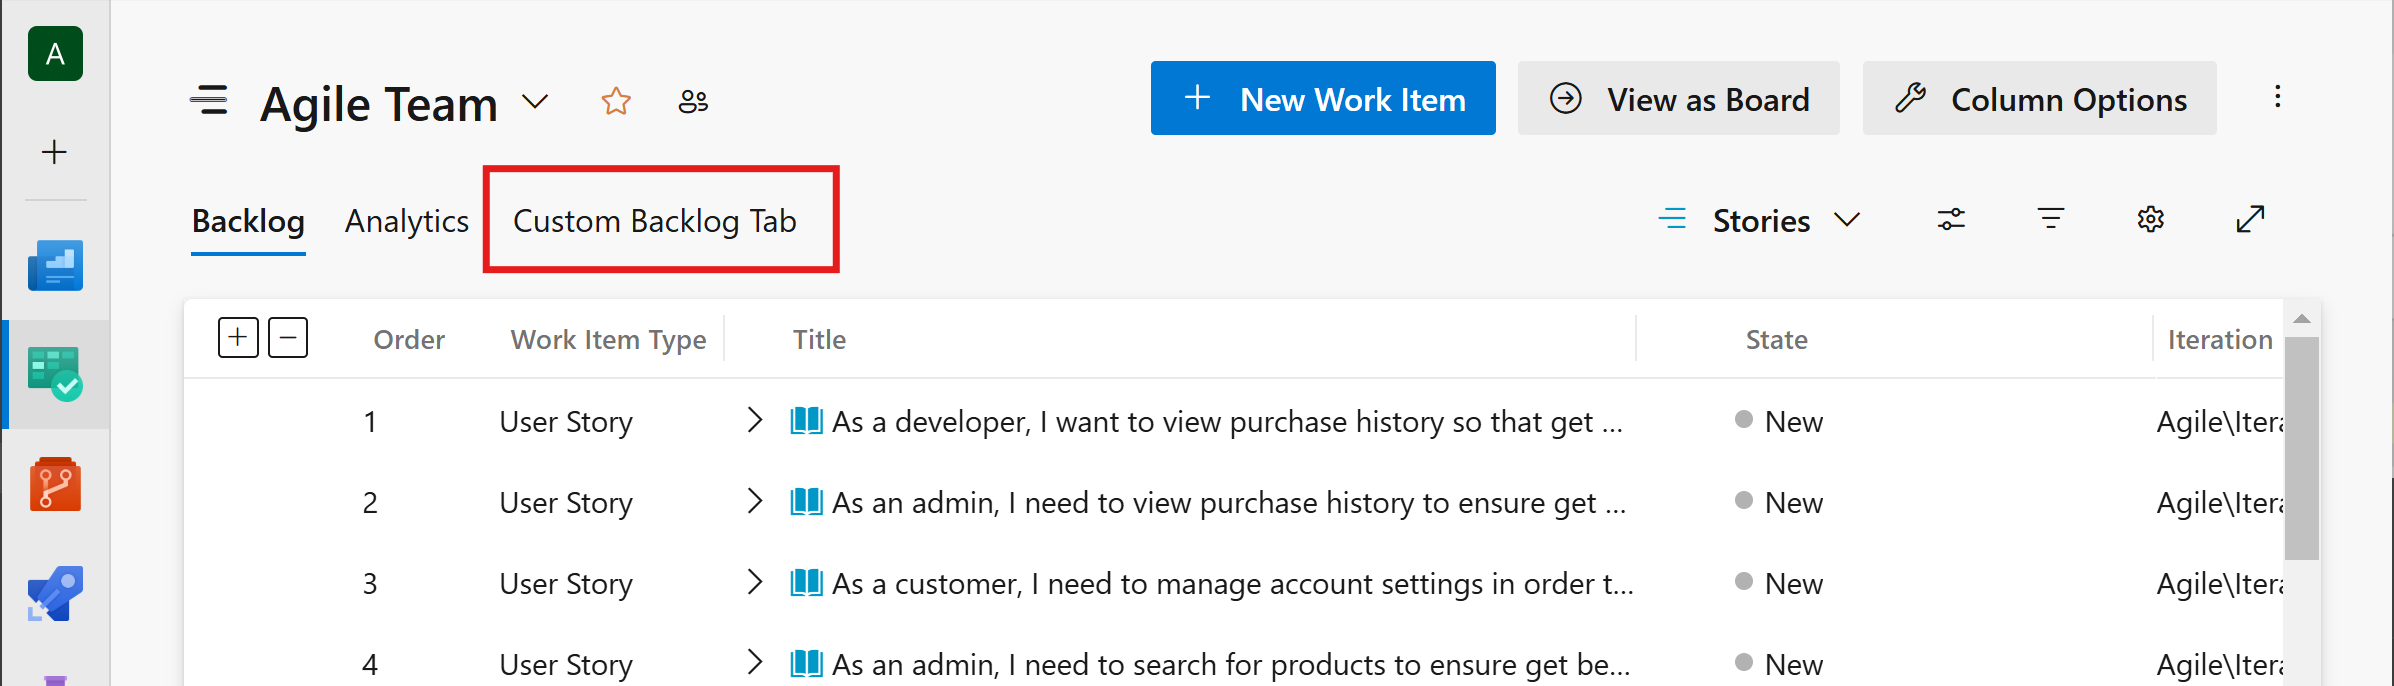The height and width of the screenshot is (686, 2394).
Task: Click the vertical scrollbar thumb
Action: 2301,448
